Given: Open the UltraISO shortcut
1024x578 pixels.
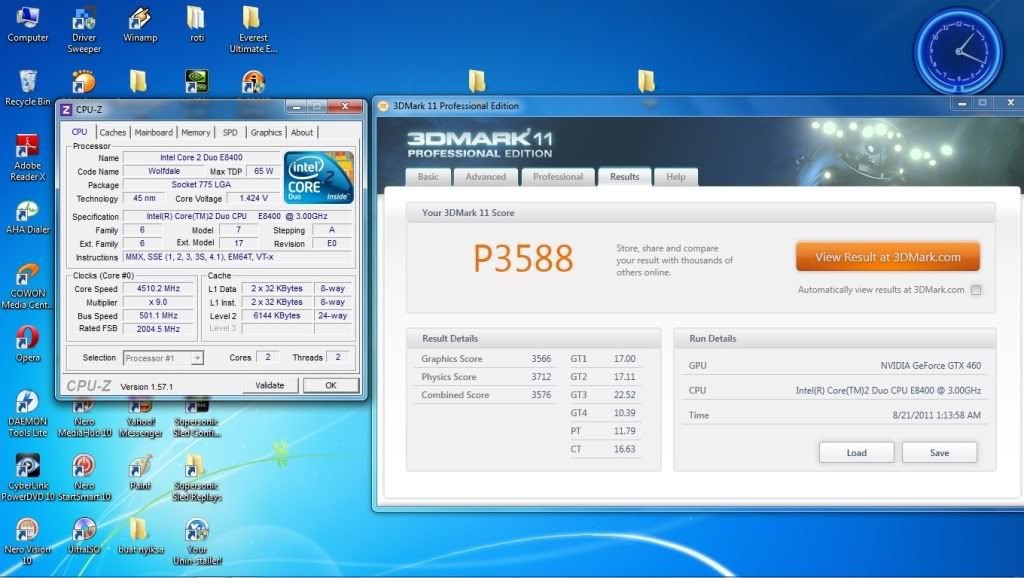Looking at the screenshot, I should tap(84, 536).
